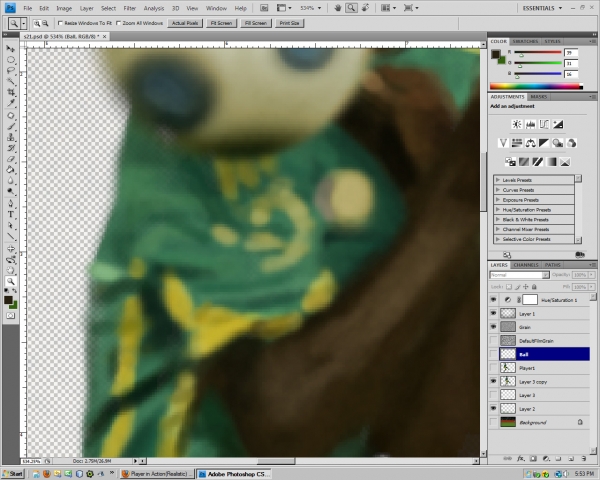The image size is (600, 480).
Task: Enable Zoom All Windows checkbox
Action: pyautogui.click(x=118, y=23)
